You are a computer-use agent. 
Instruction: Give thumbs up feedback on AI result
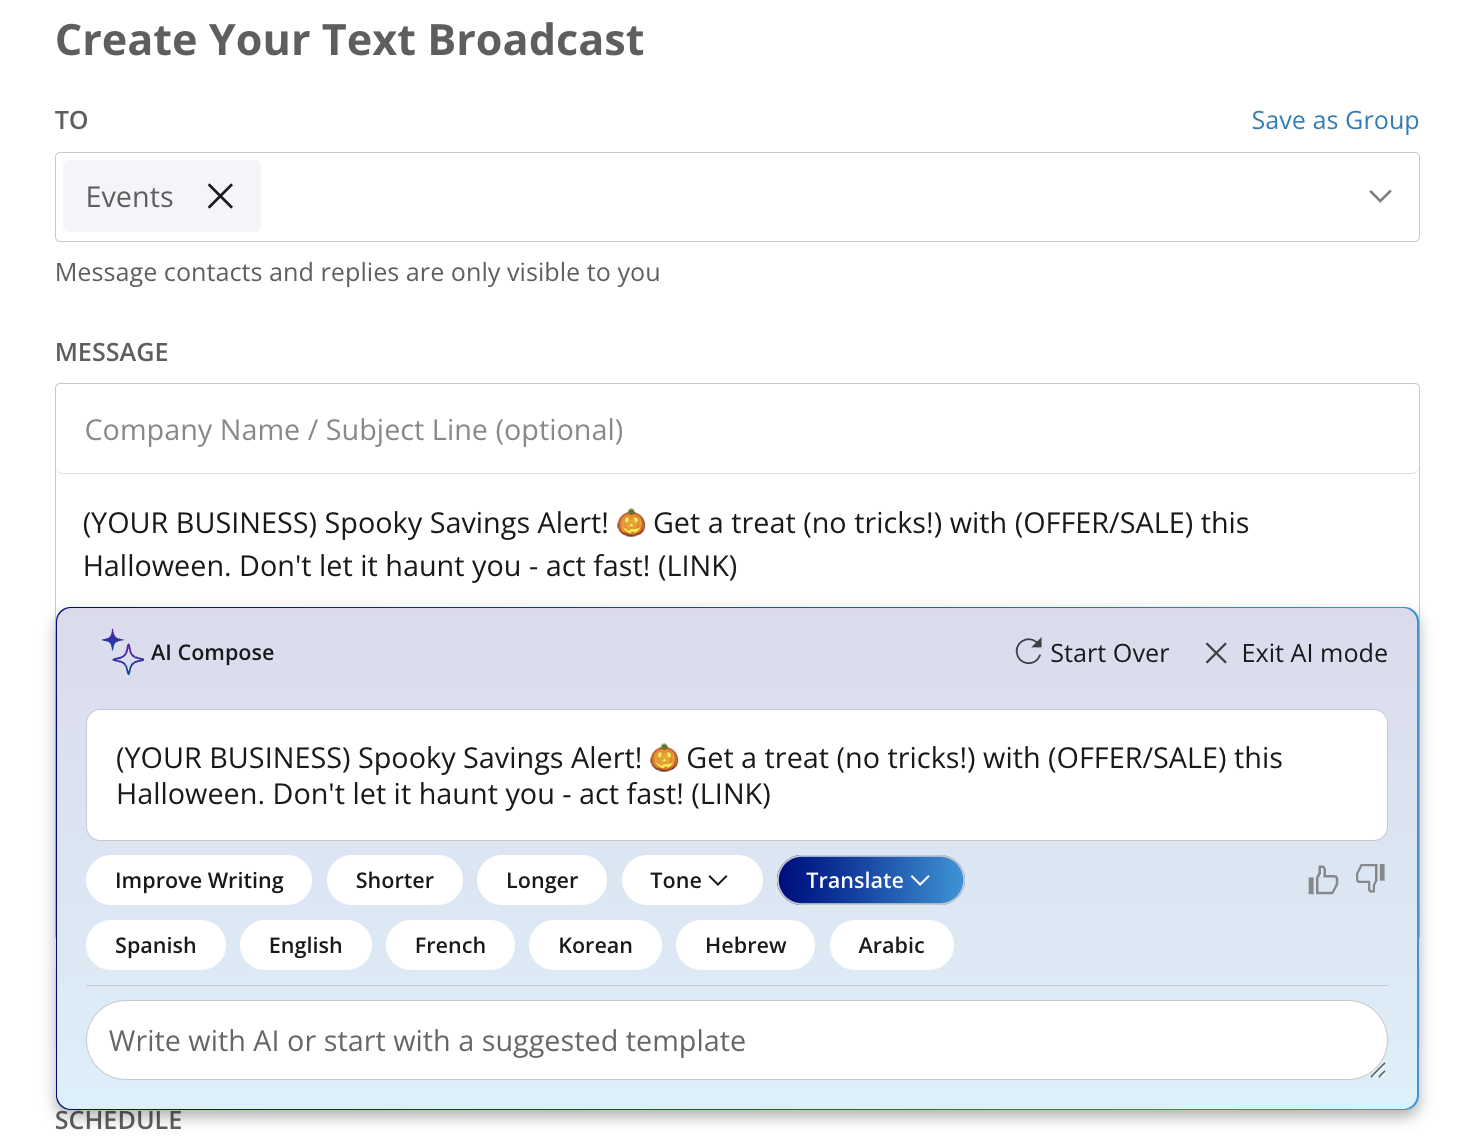coord(1322,879)
